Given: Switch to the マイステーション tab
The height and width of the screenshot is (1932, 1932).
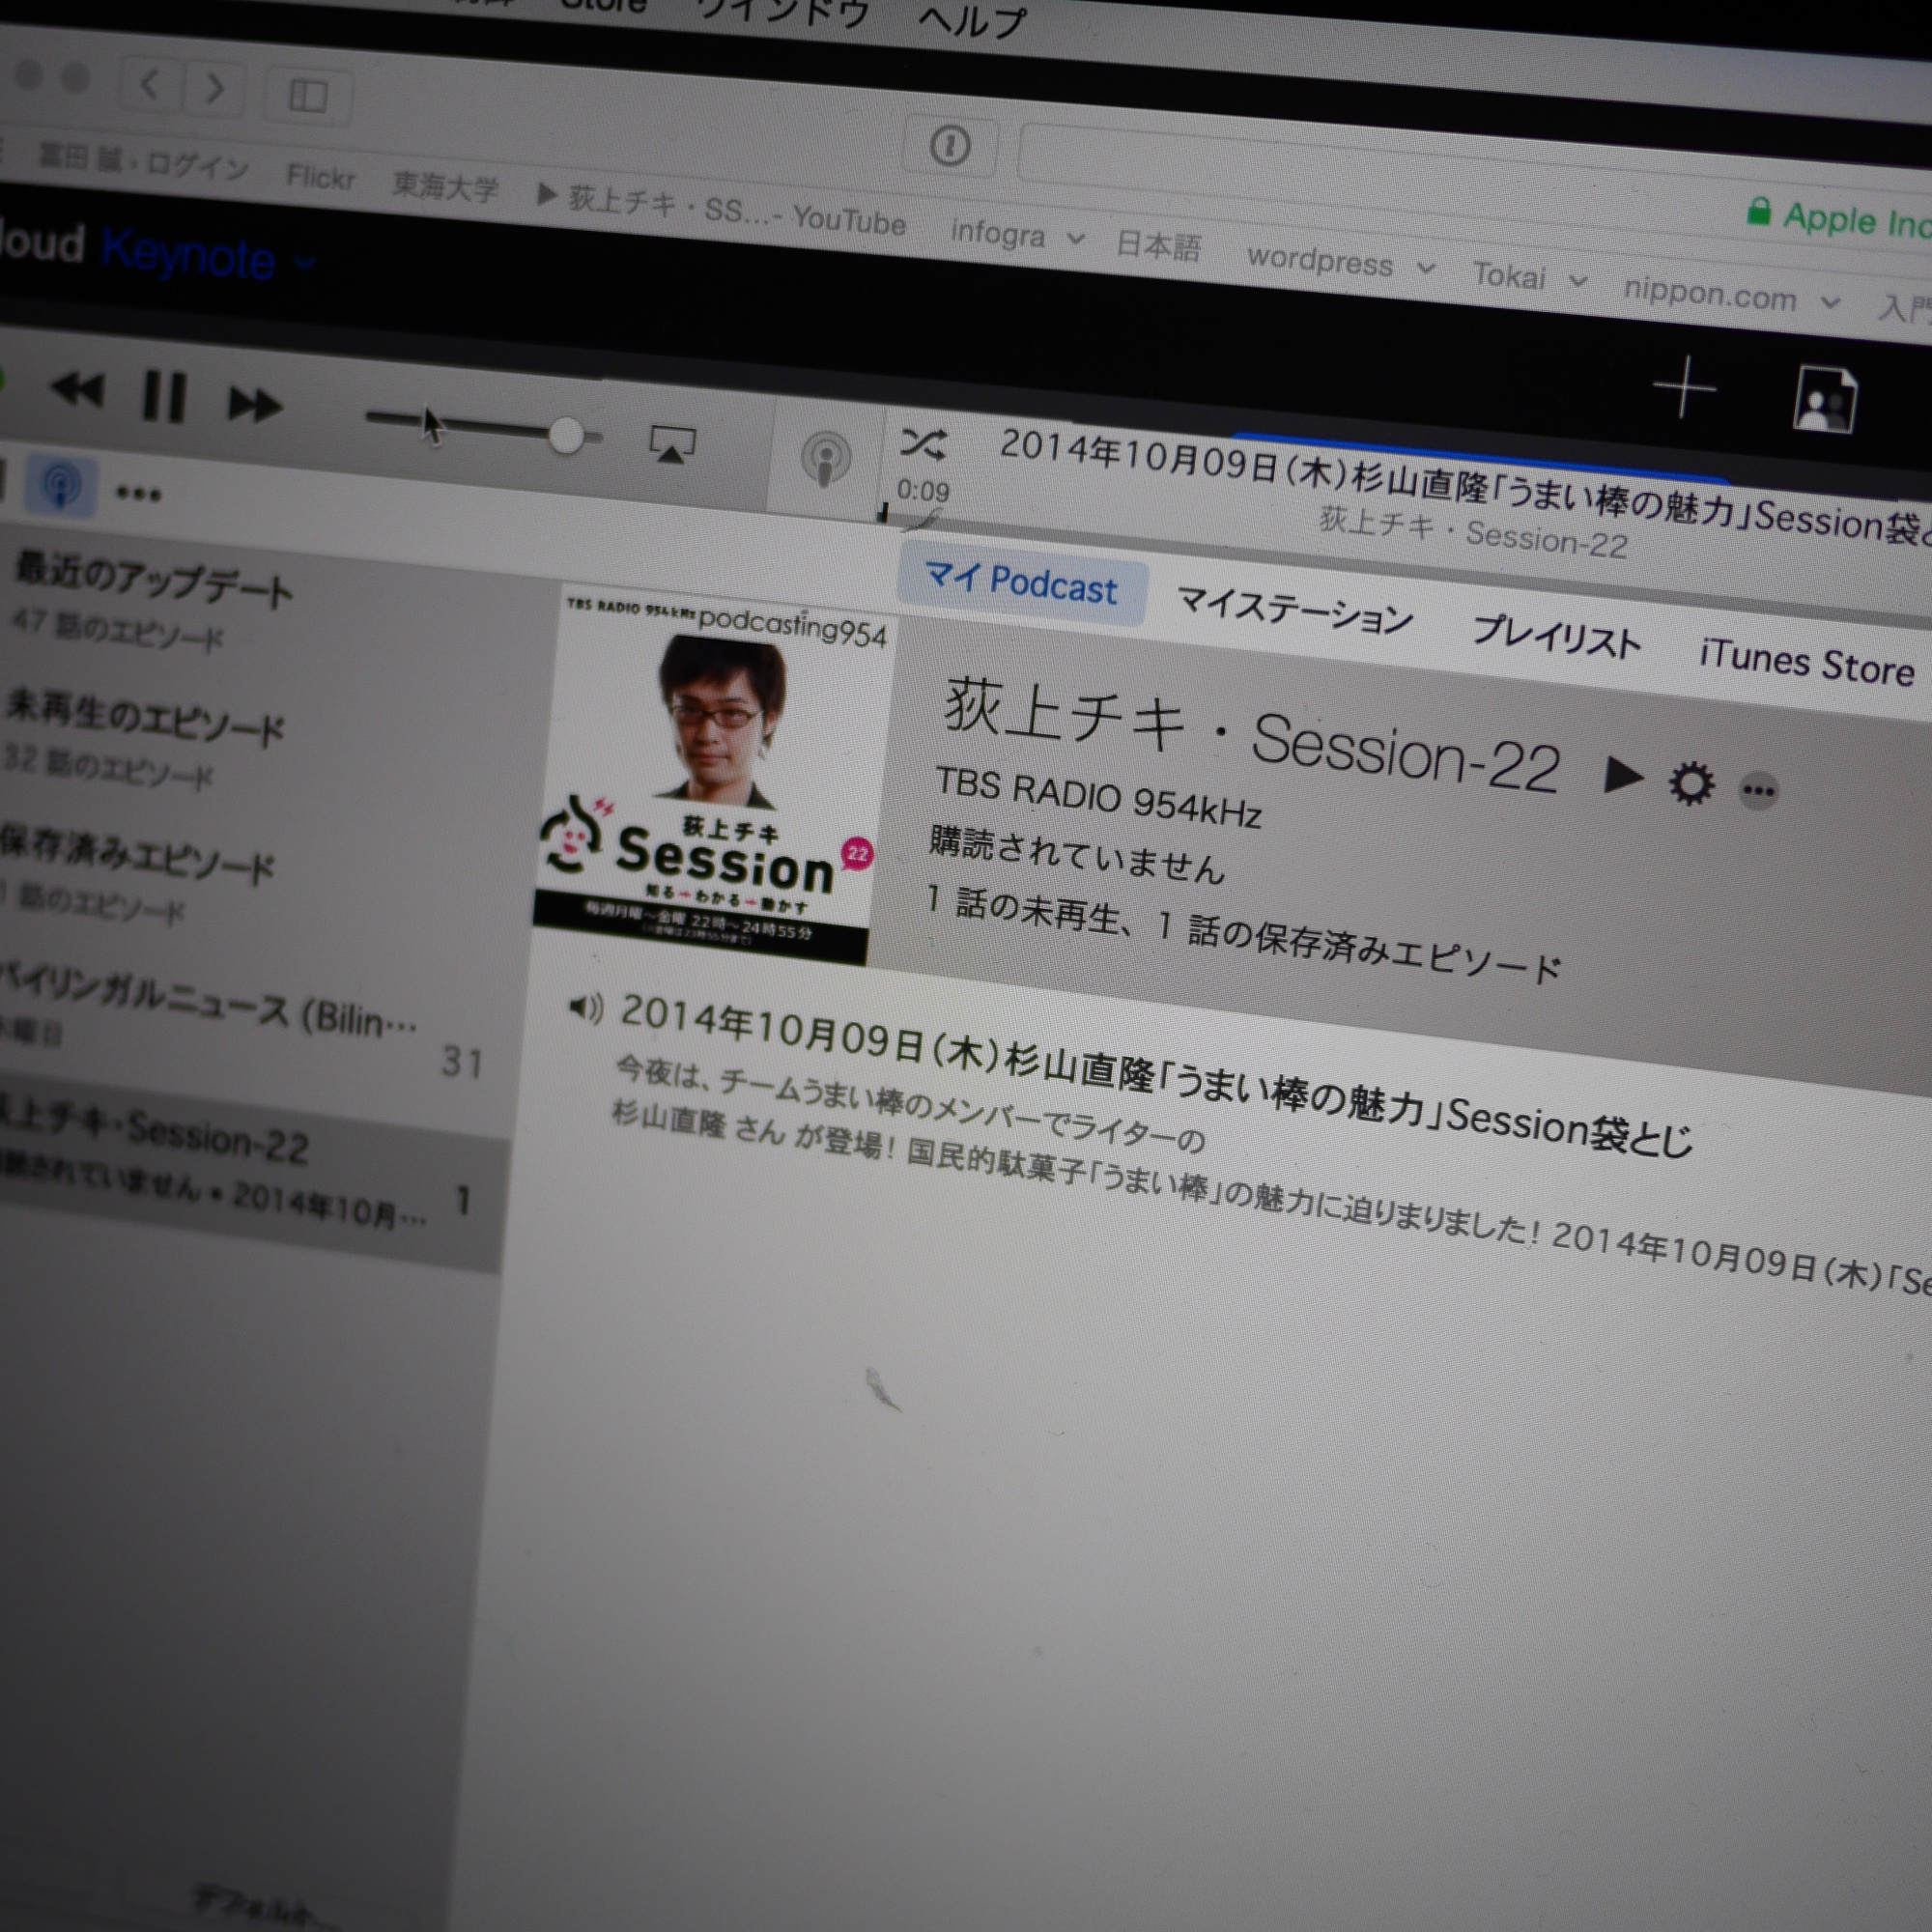Looking at the screenshot, I should (1294, 611).
